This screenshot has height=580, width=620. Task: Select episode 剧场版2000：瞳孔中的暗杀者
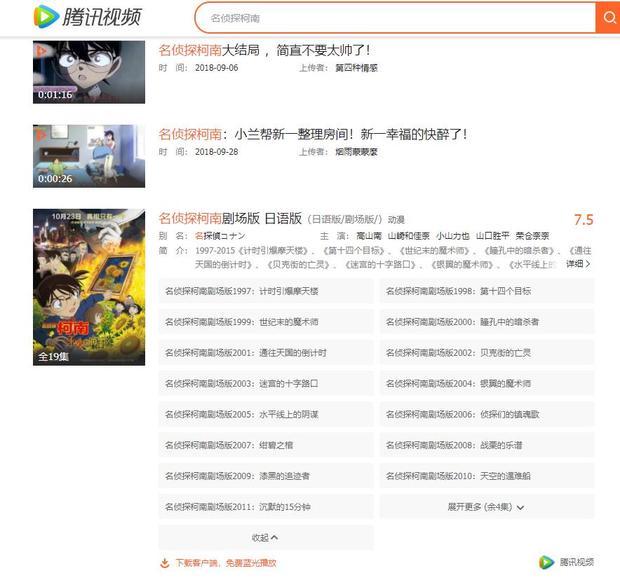click(487, 322)
